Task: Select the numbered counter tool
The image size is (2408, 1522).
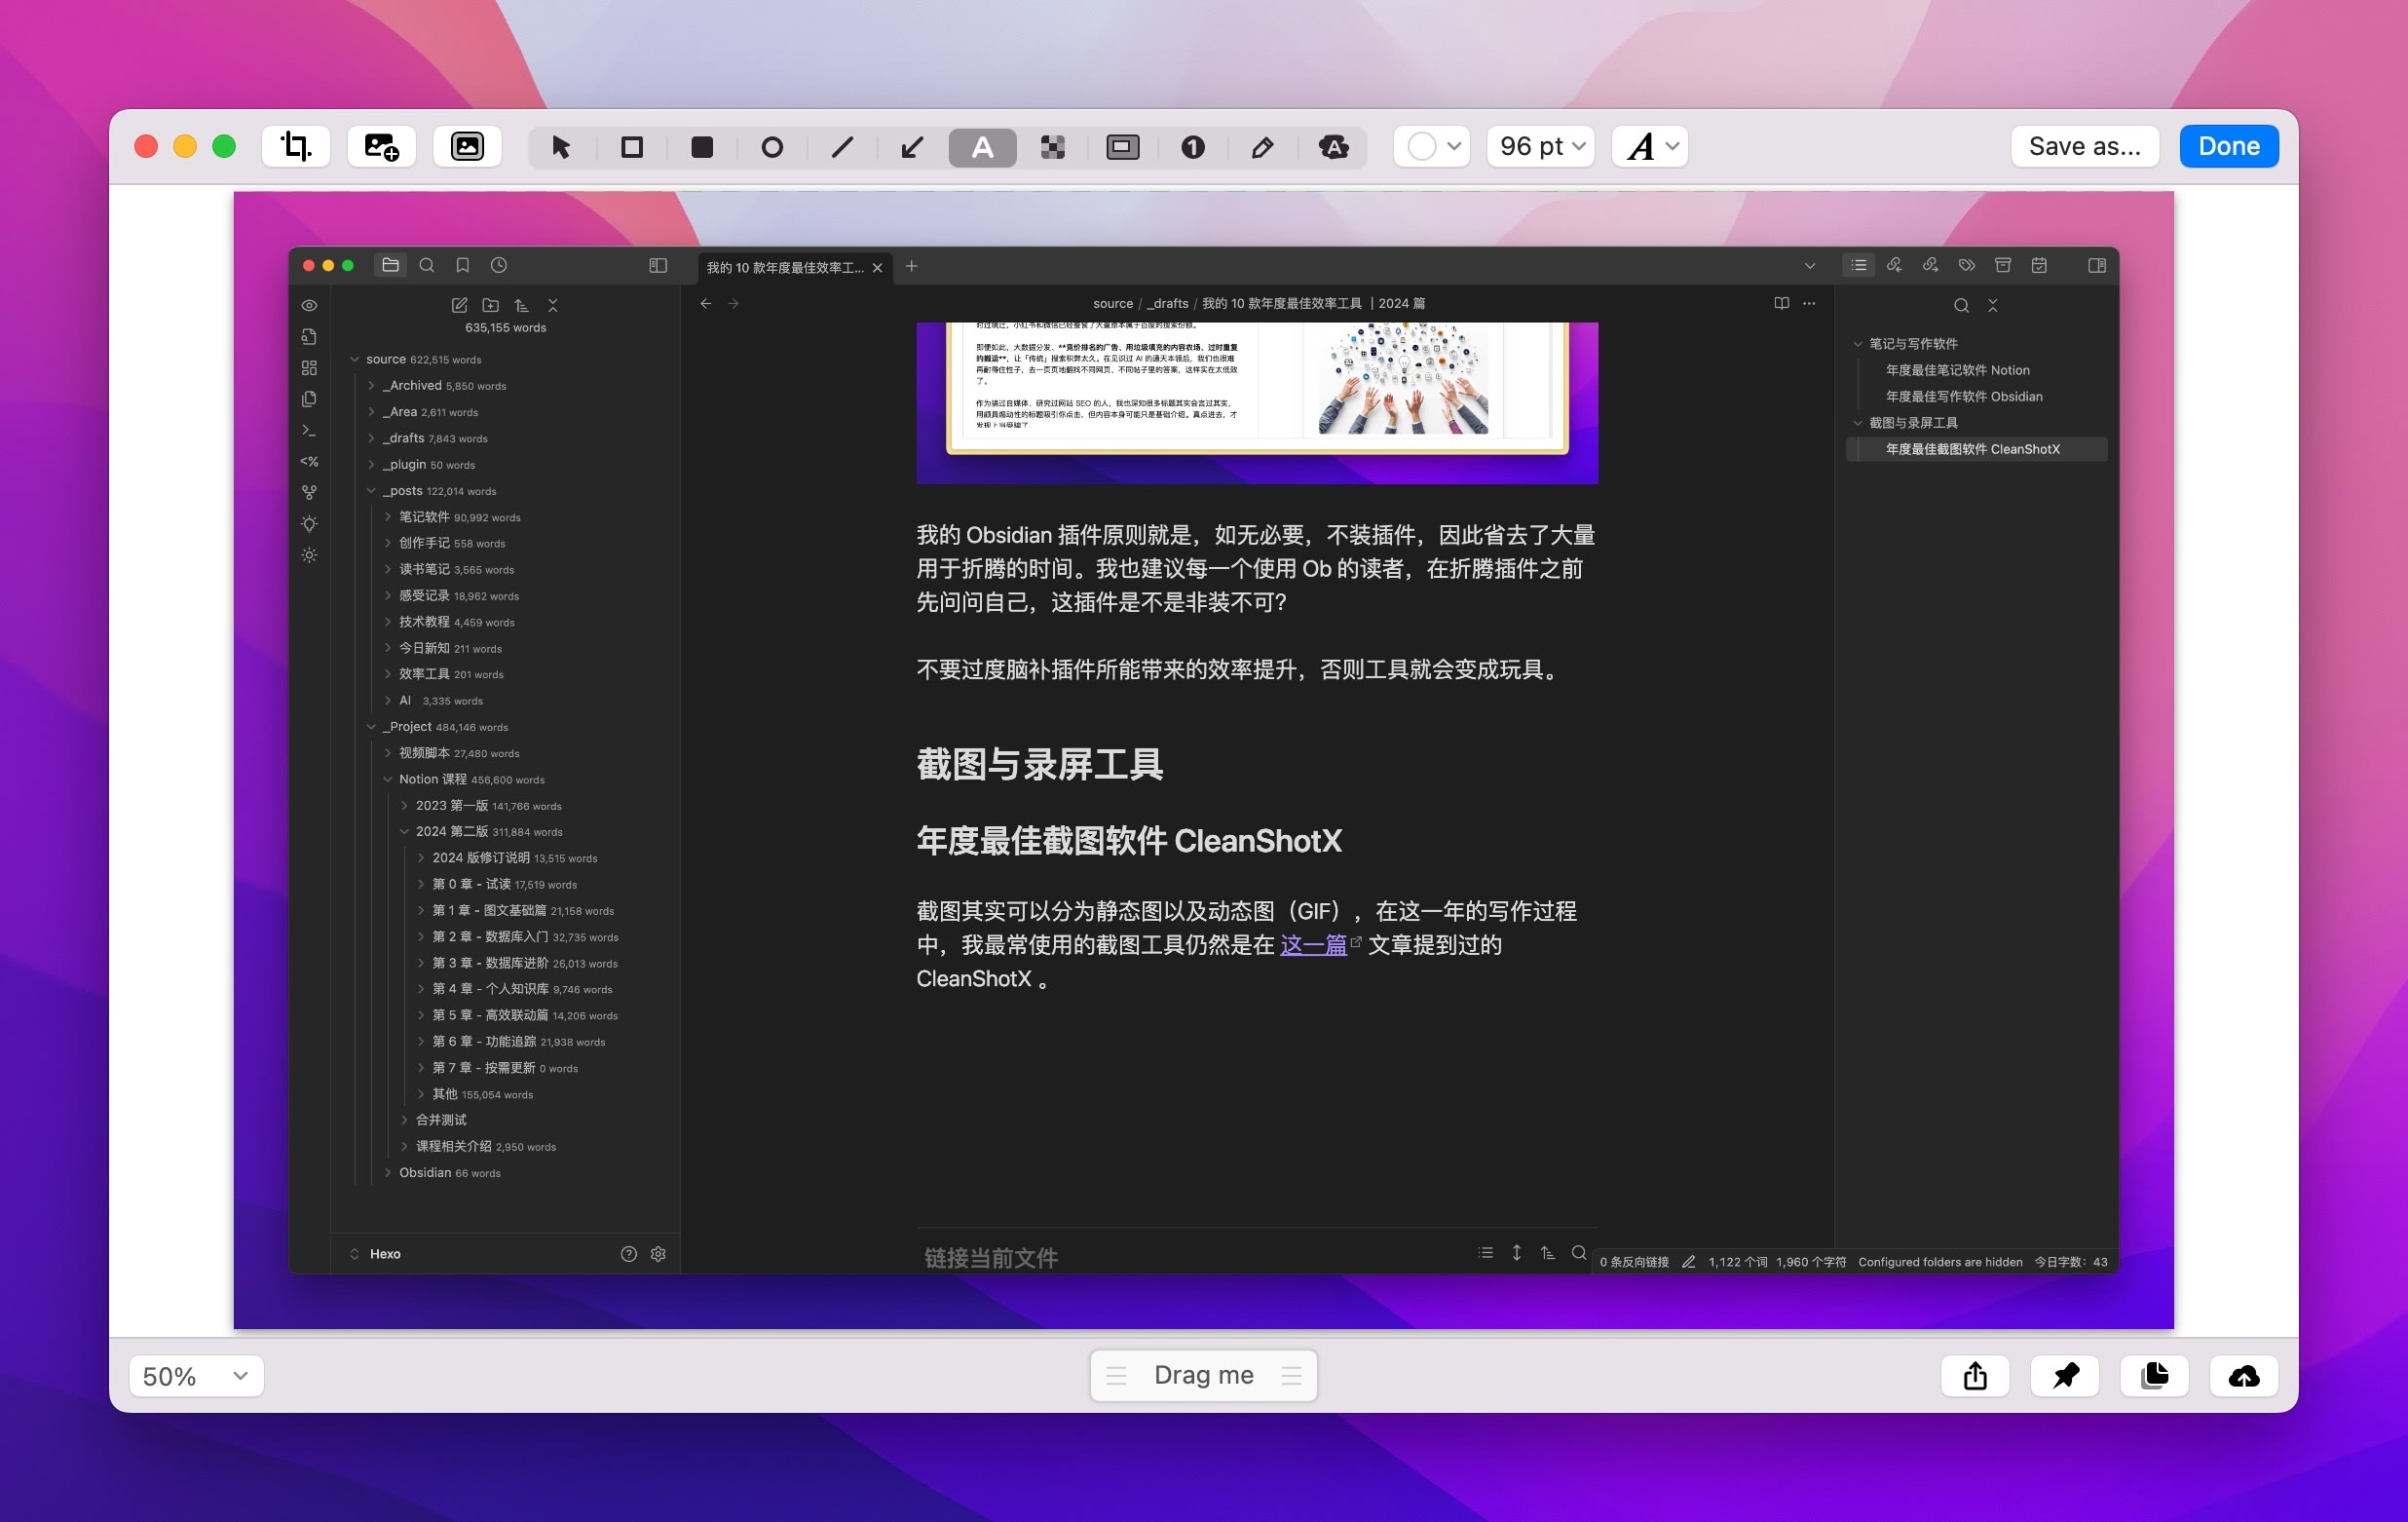Action: [x=1193, y=147]
